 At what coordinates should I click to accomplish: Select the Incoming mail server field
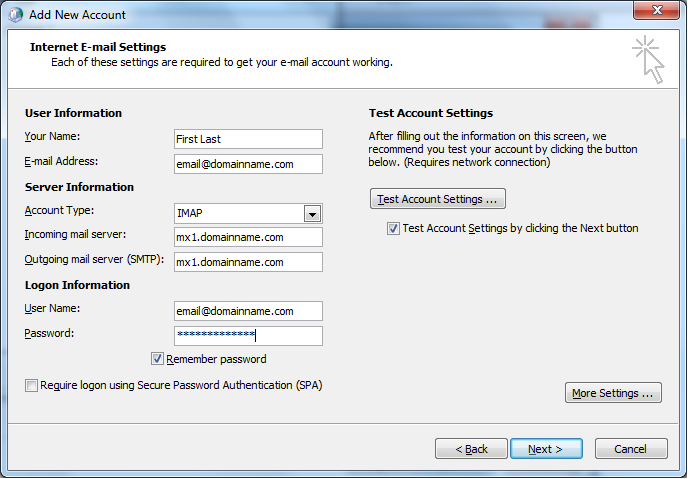point(248,237)
